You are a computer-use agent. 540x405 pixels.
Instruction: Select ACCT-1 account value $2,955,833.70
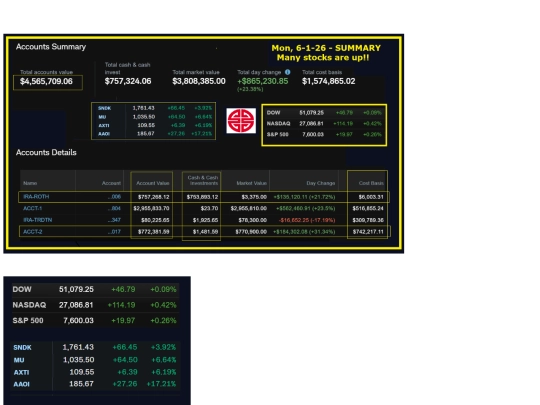[x=151, y=208]
